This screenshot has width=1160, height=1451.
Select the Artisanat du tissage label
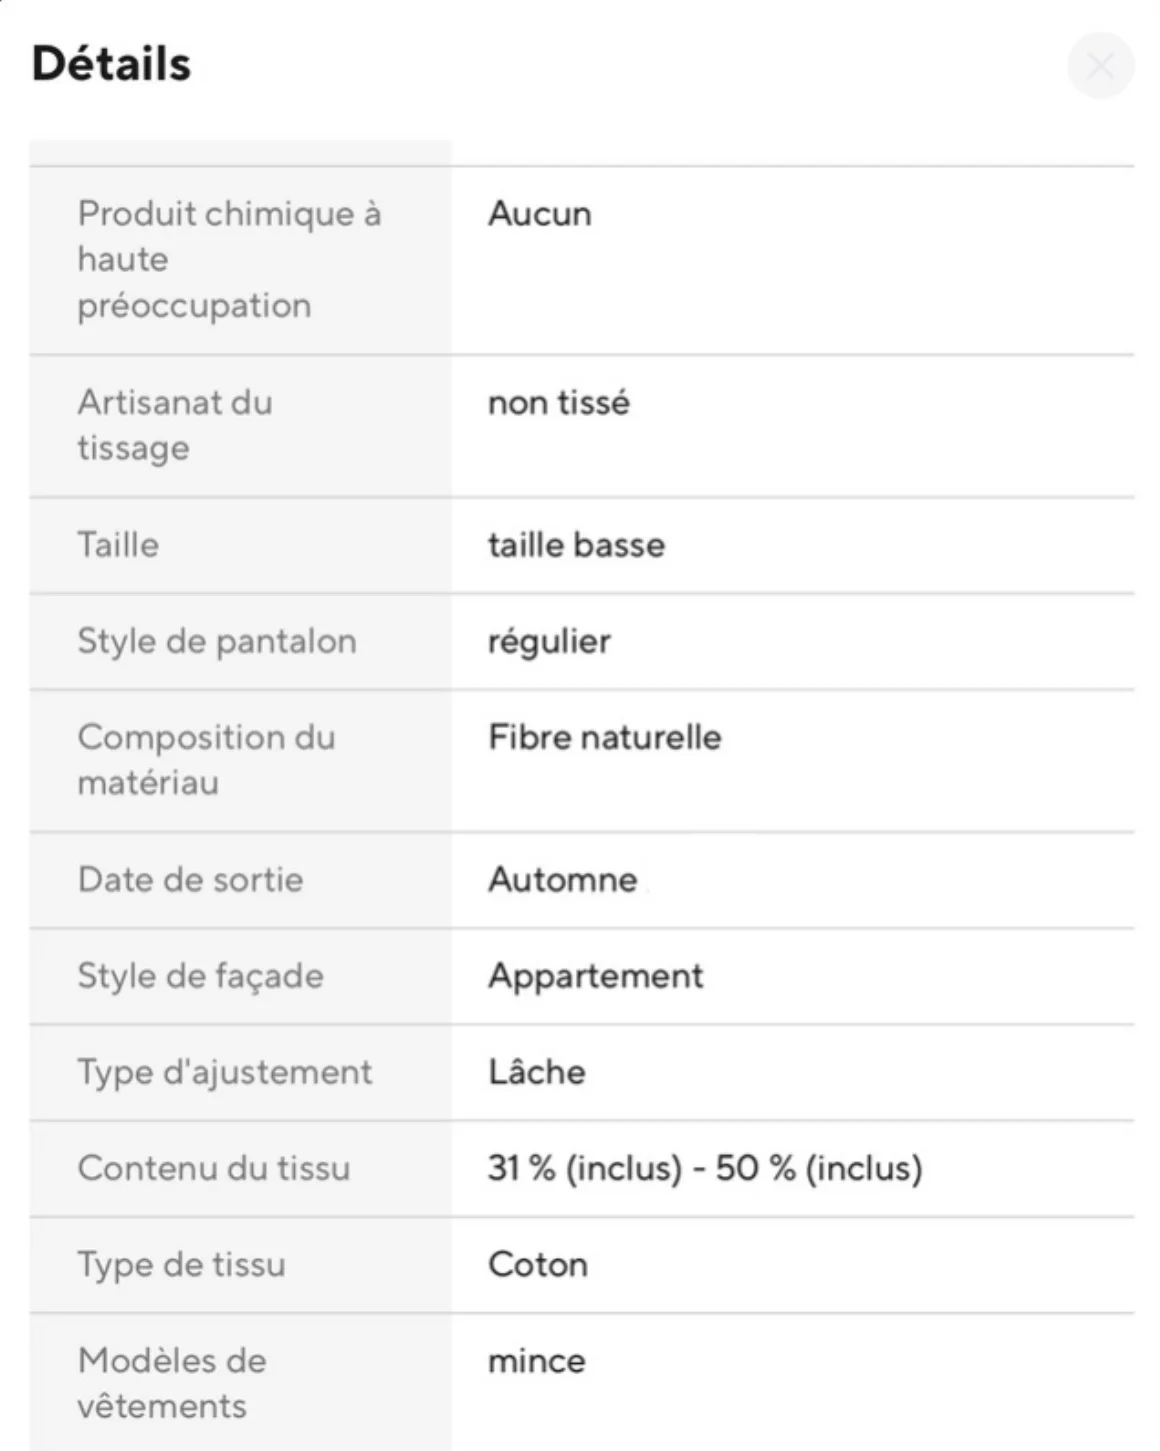pos(175,425)
